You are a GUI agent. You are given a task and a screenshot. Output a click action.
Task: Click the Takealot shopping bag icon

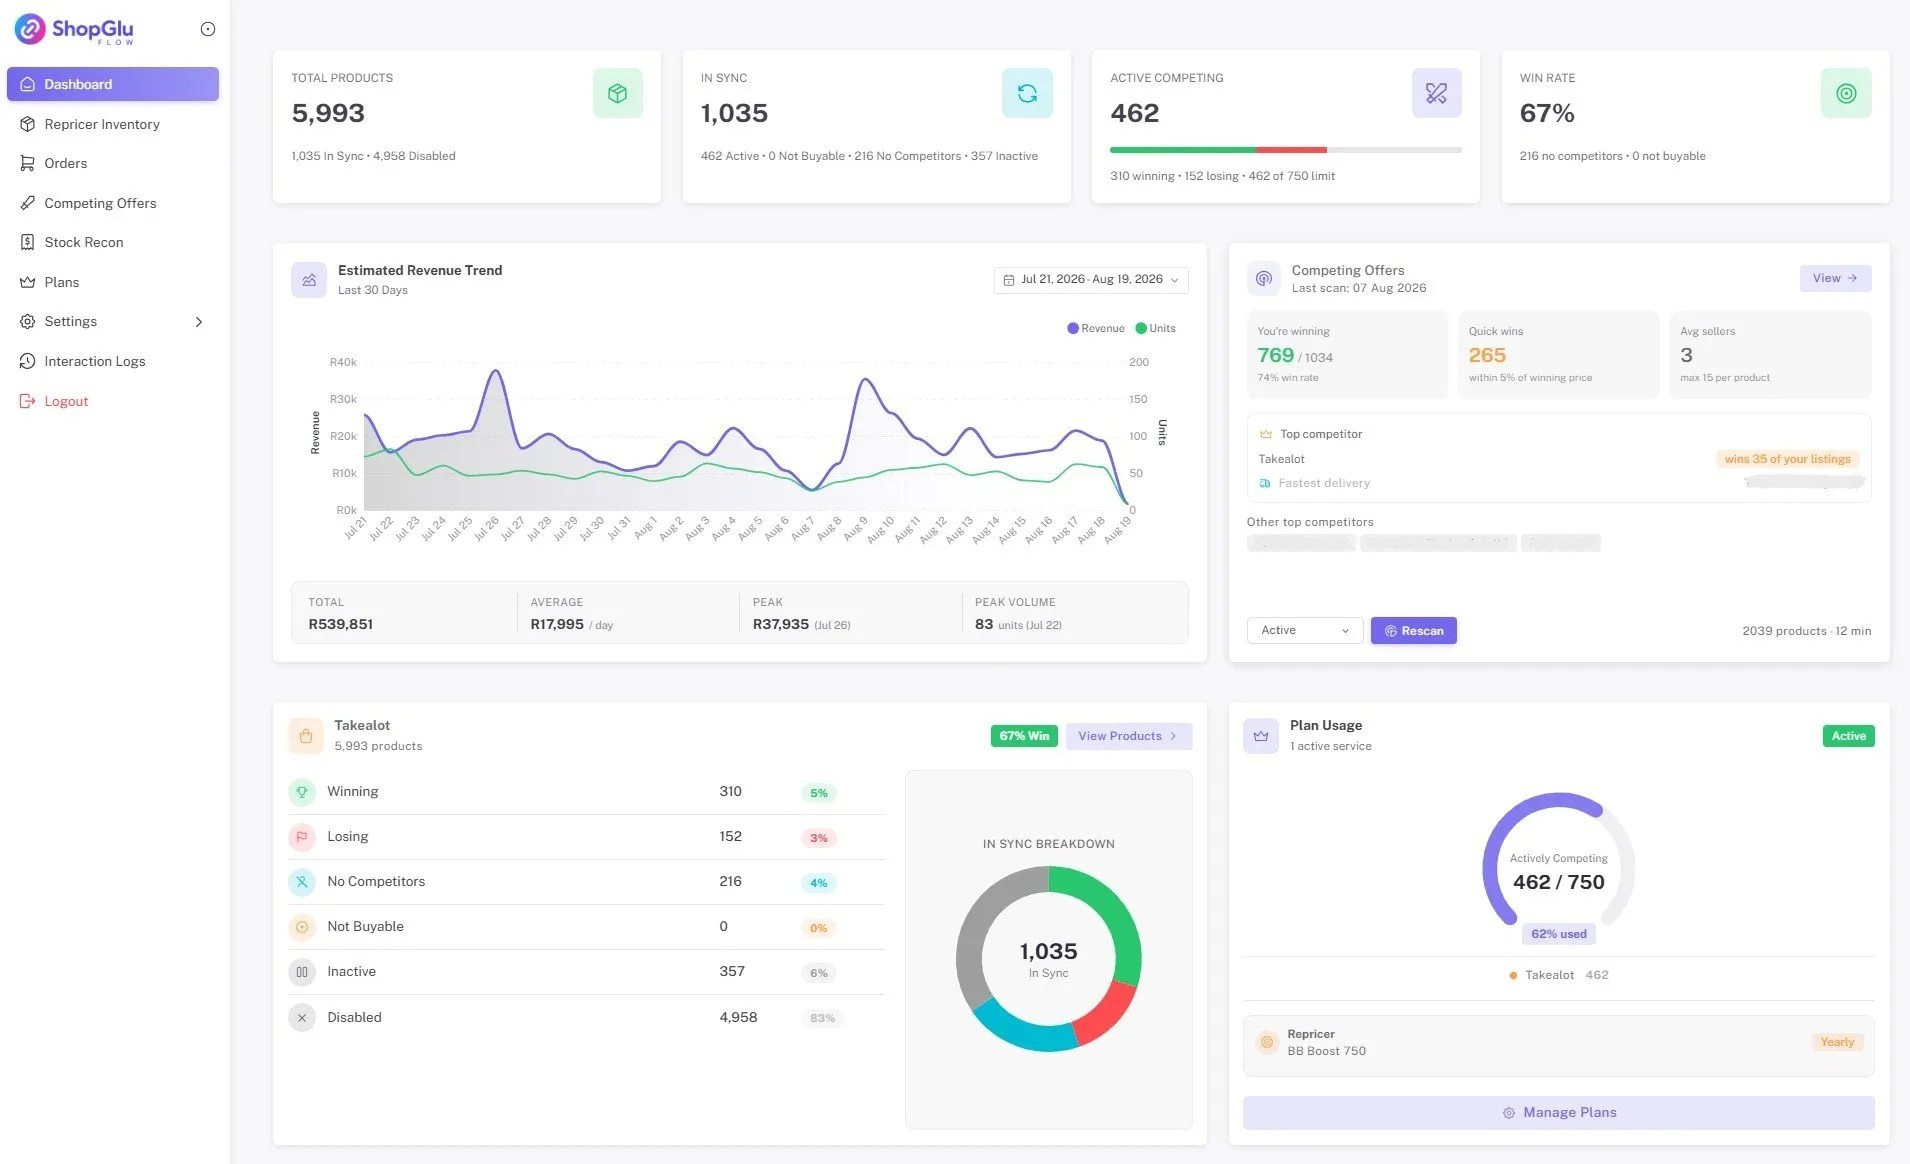[x=306, y=736]
